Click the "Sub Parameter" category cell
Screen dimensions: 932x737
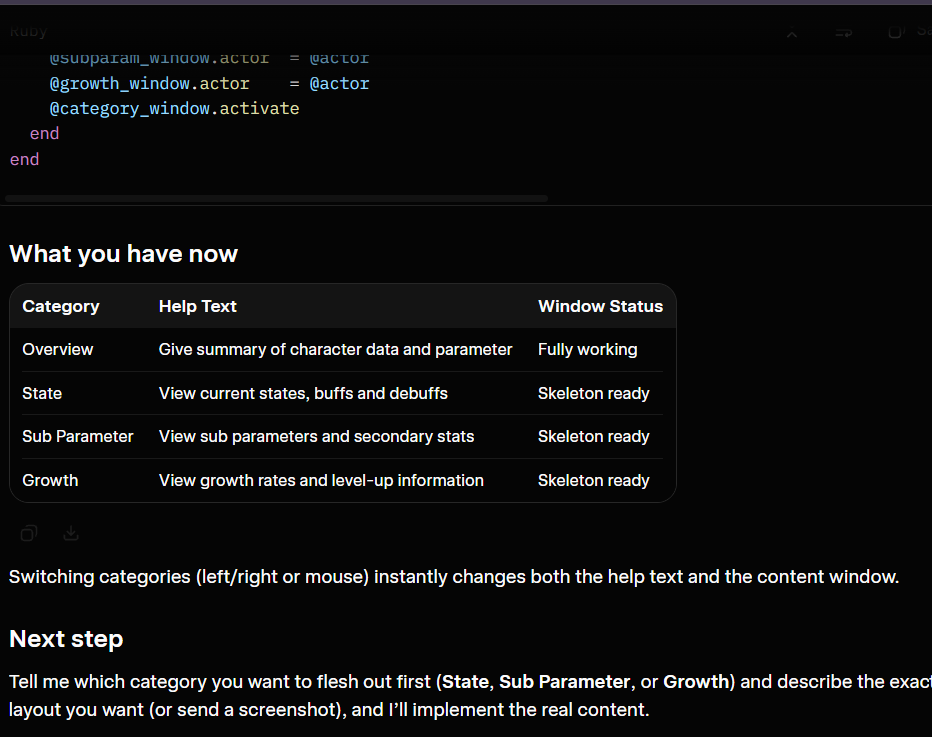78,436
